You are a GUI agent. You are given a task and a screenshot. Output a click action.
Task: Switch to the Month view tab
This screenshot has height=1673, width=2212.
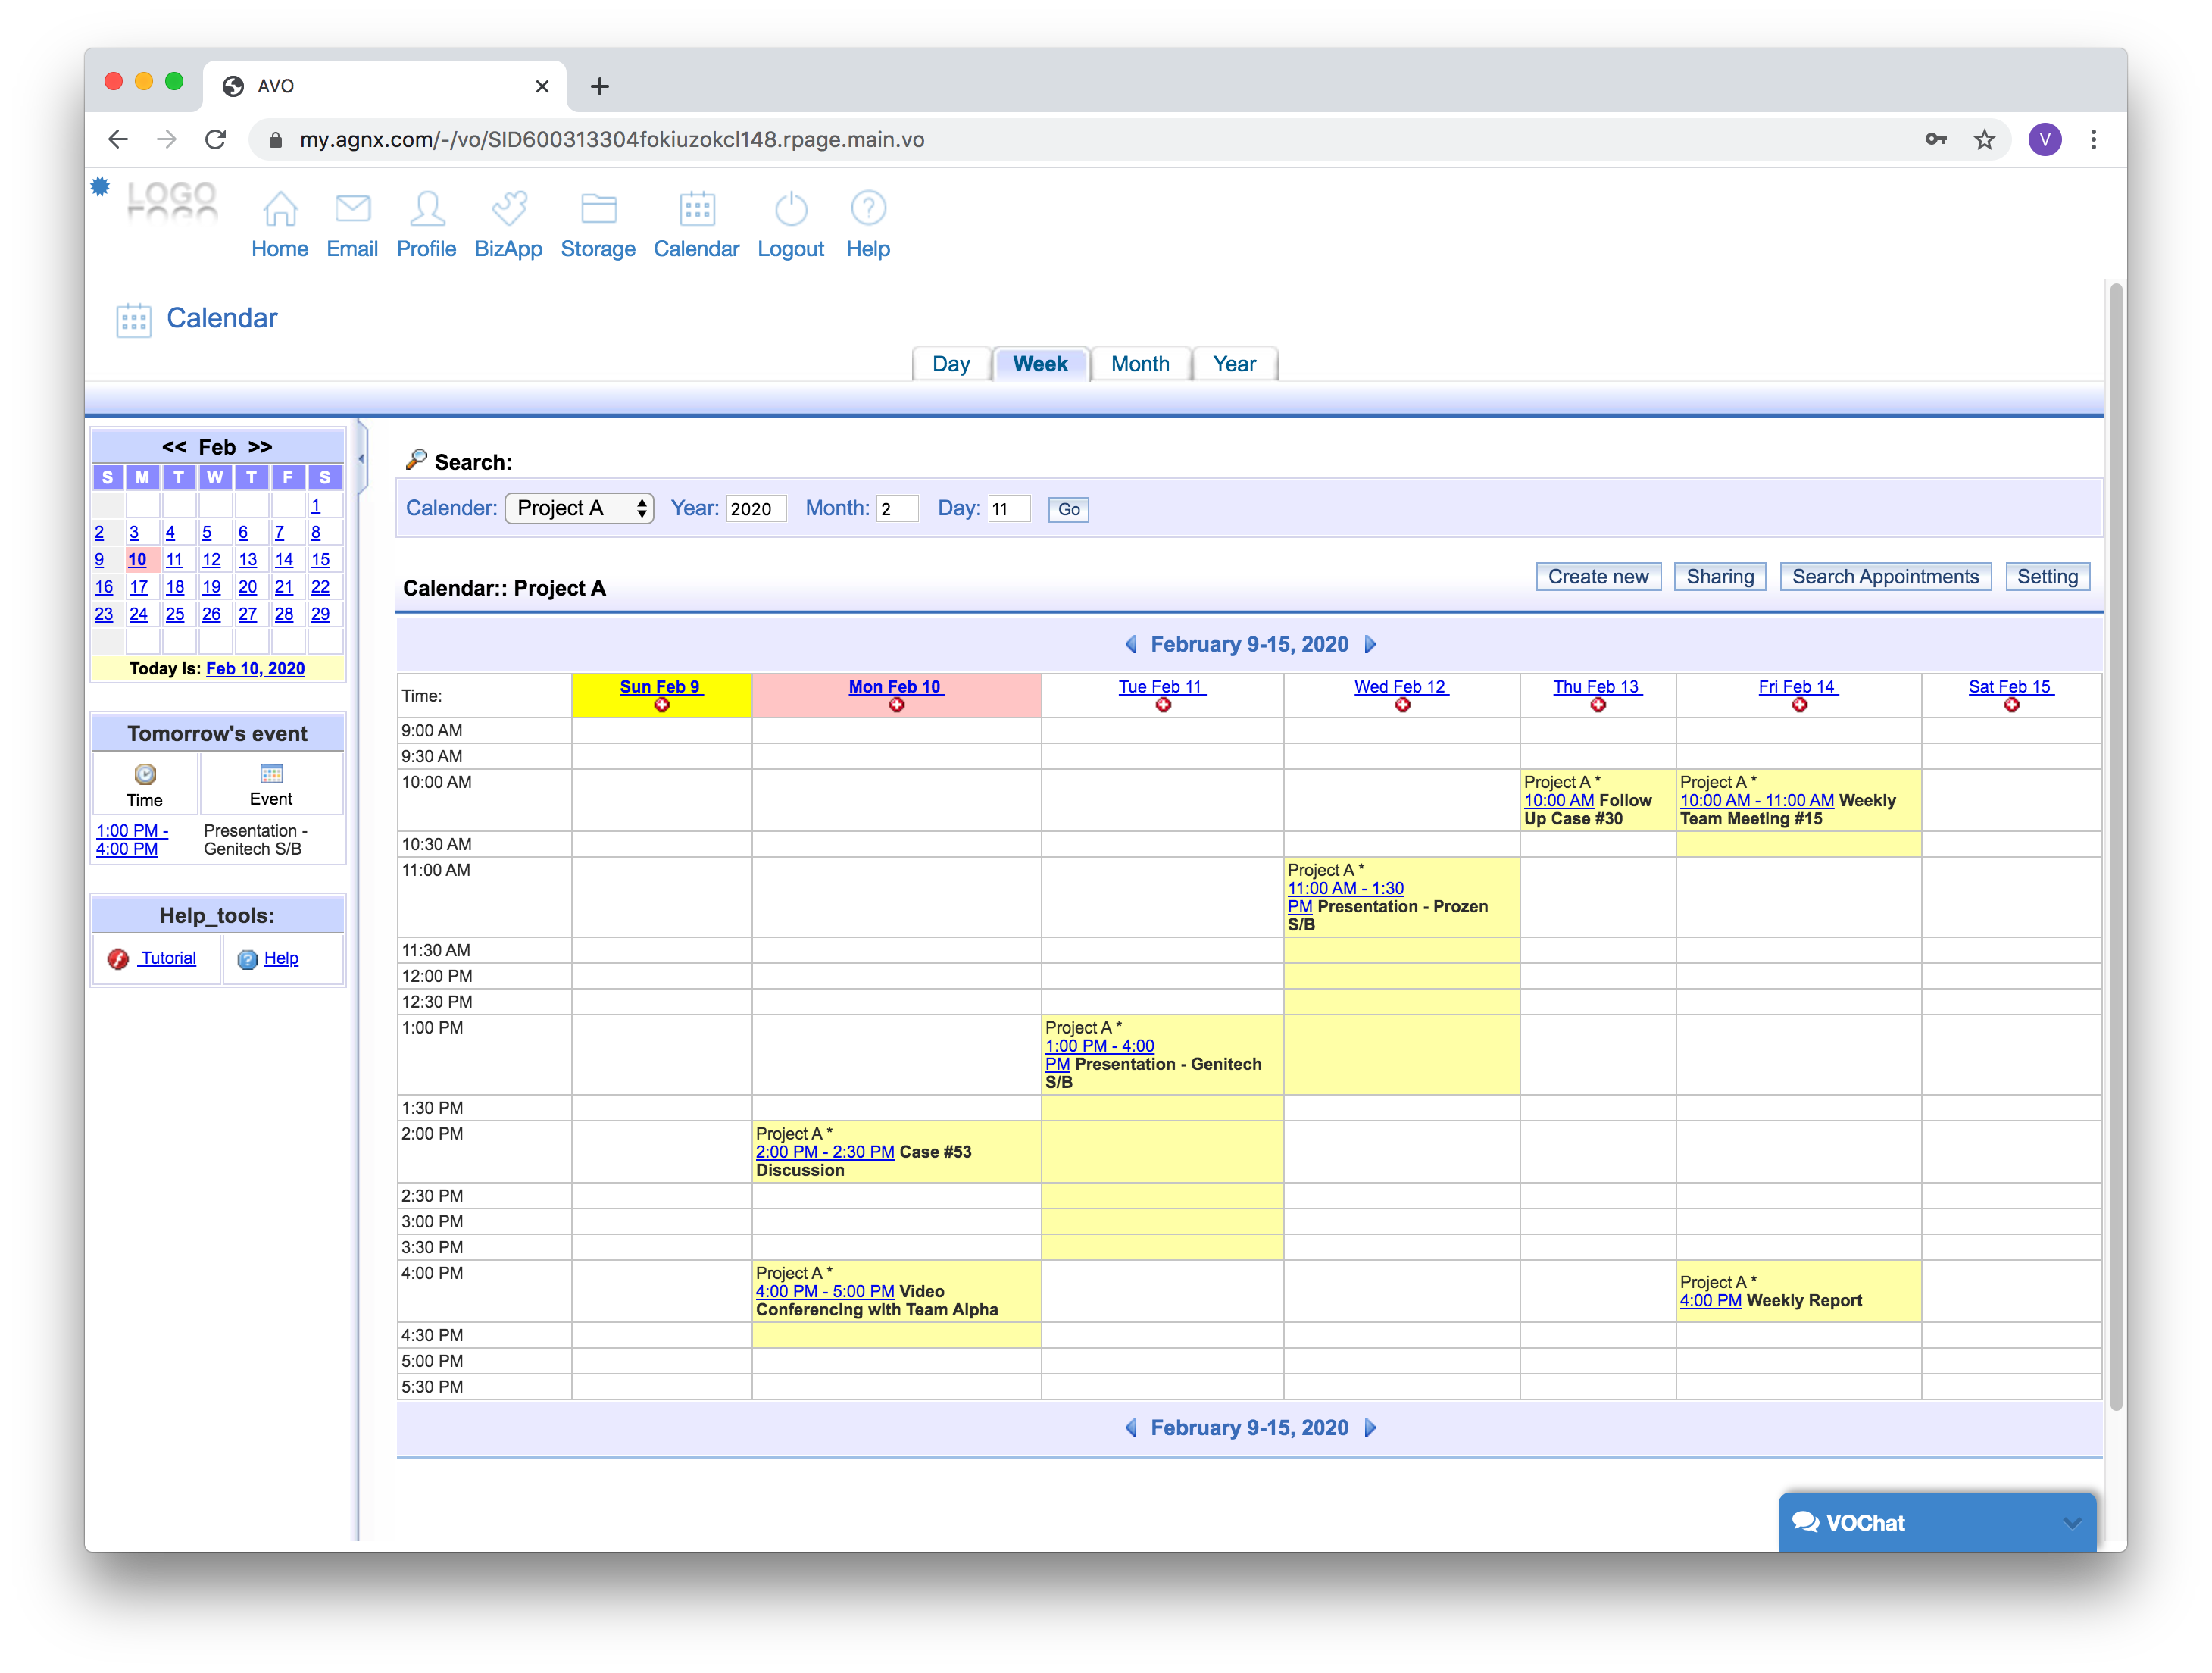click(x=1139, y=364)
